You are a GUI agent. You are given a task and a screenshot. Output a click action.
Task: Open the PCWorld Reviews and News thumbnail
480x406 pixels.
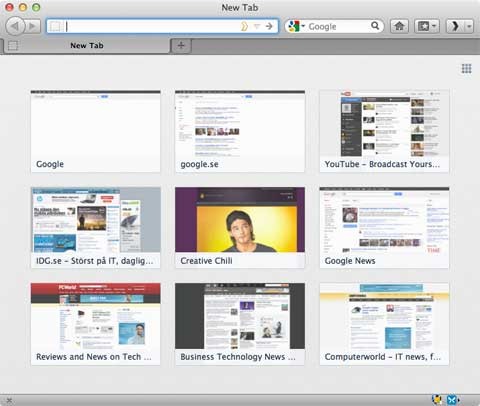[95, 324]
